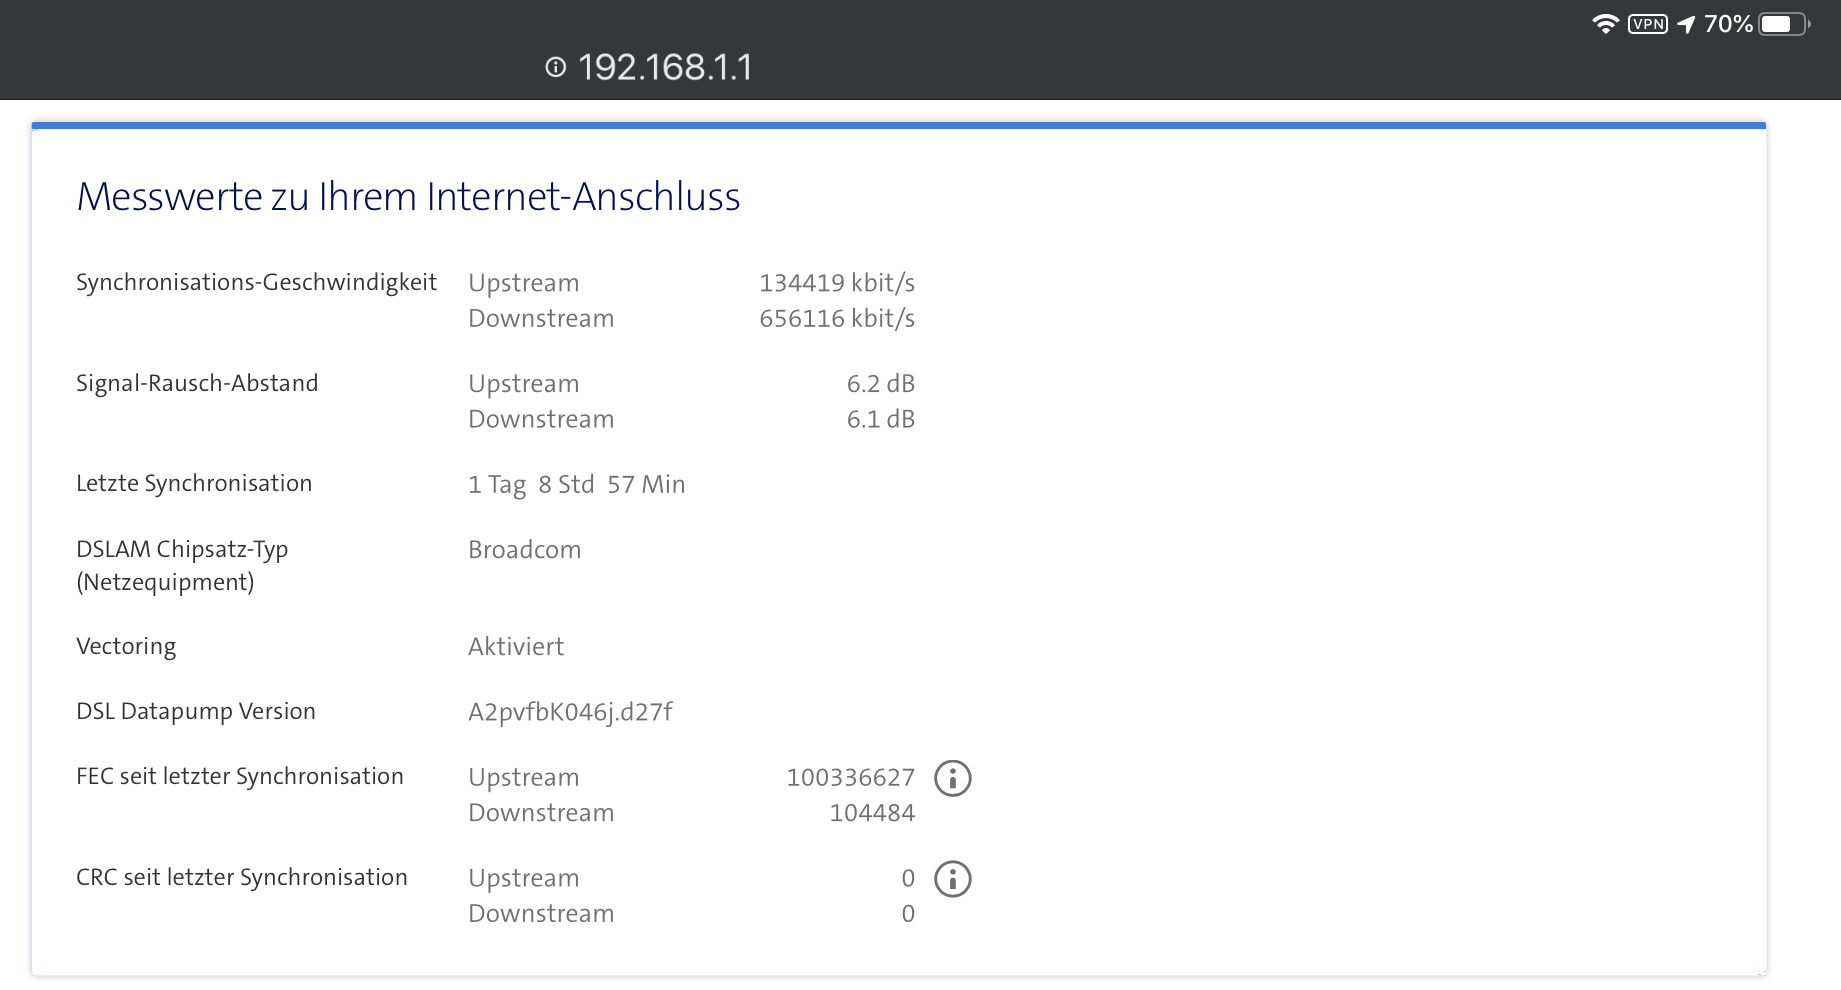
Task: Tap the 70% battery percentage
Action: coord(1728,24)
